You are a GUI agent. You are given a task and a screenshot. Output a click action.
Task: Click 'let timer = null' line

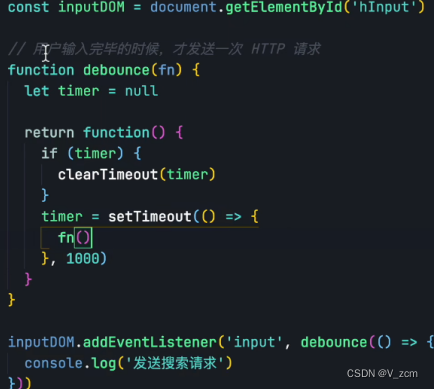coord(91,91)
